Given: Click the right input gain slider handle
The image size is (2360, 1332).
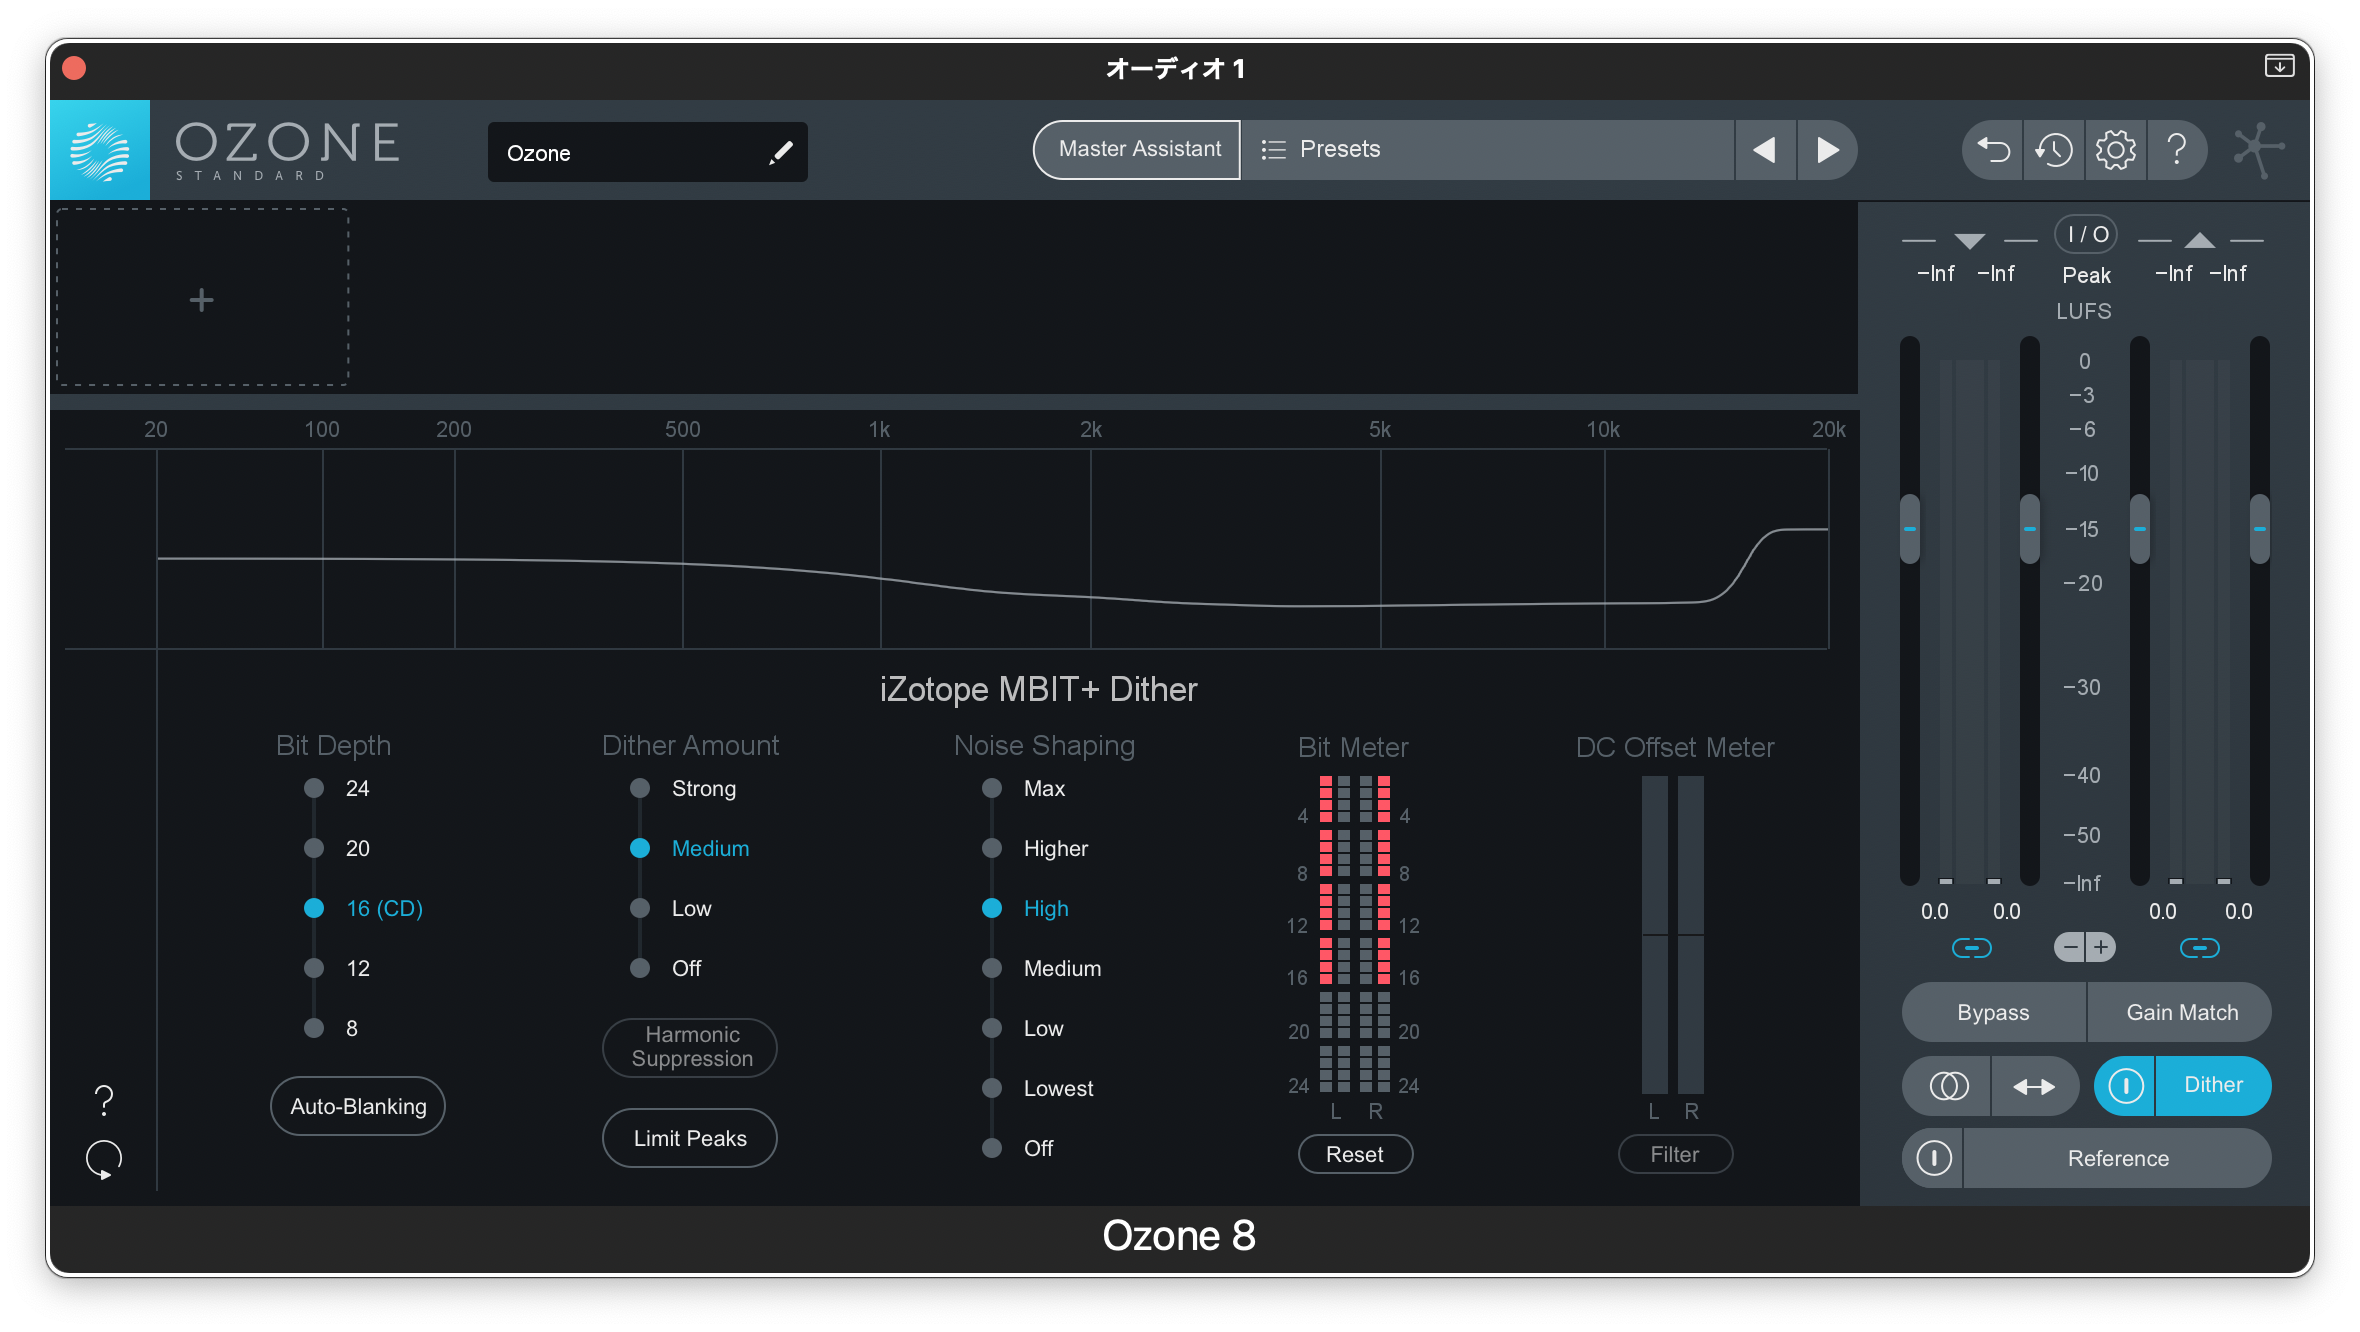Looking at the screenshot, I should click(2030, 528).
